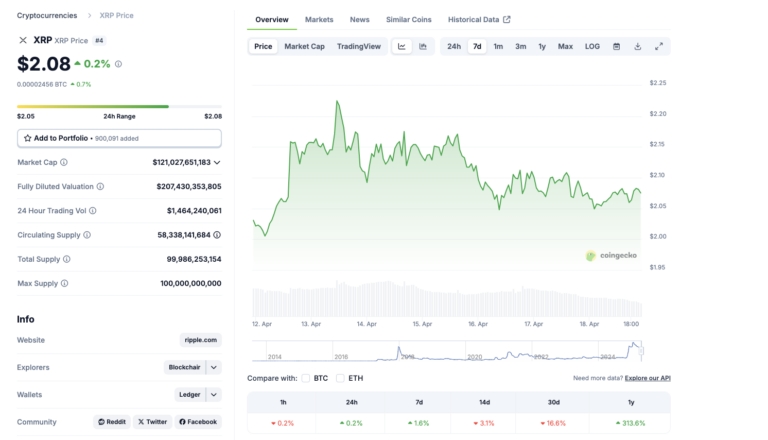The image size is (768, 440).
Task: Click the #4 rank badge
Action: coord(99,41)
